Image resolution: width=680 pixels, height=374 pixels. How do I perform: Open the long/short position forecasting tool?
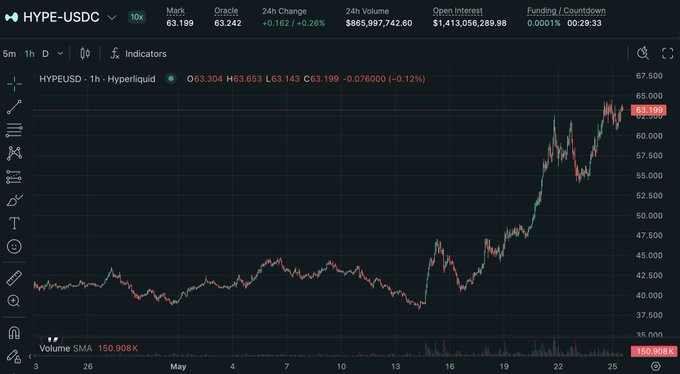(14, 177)
